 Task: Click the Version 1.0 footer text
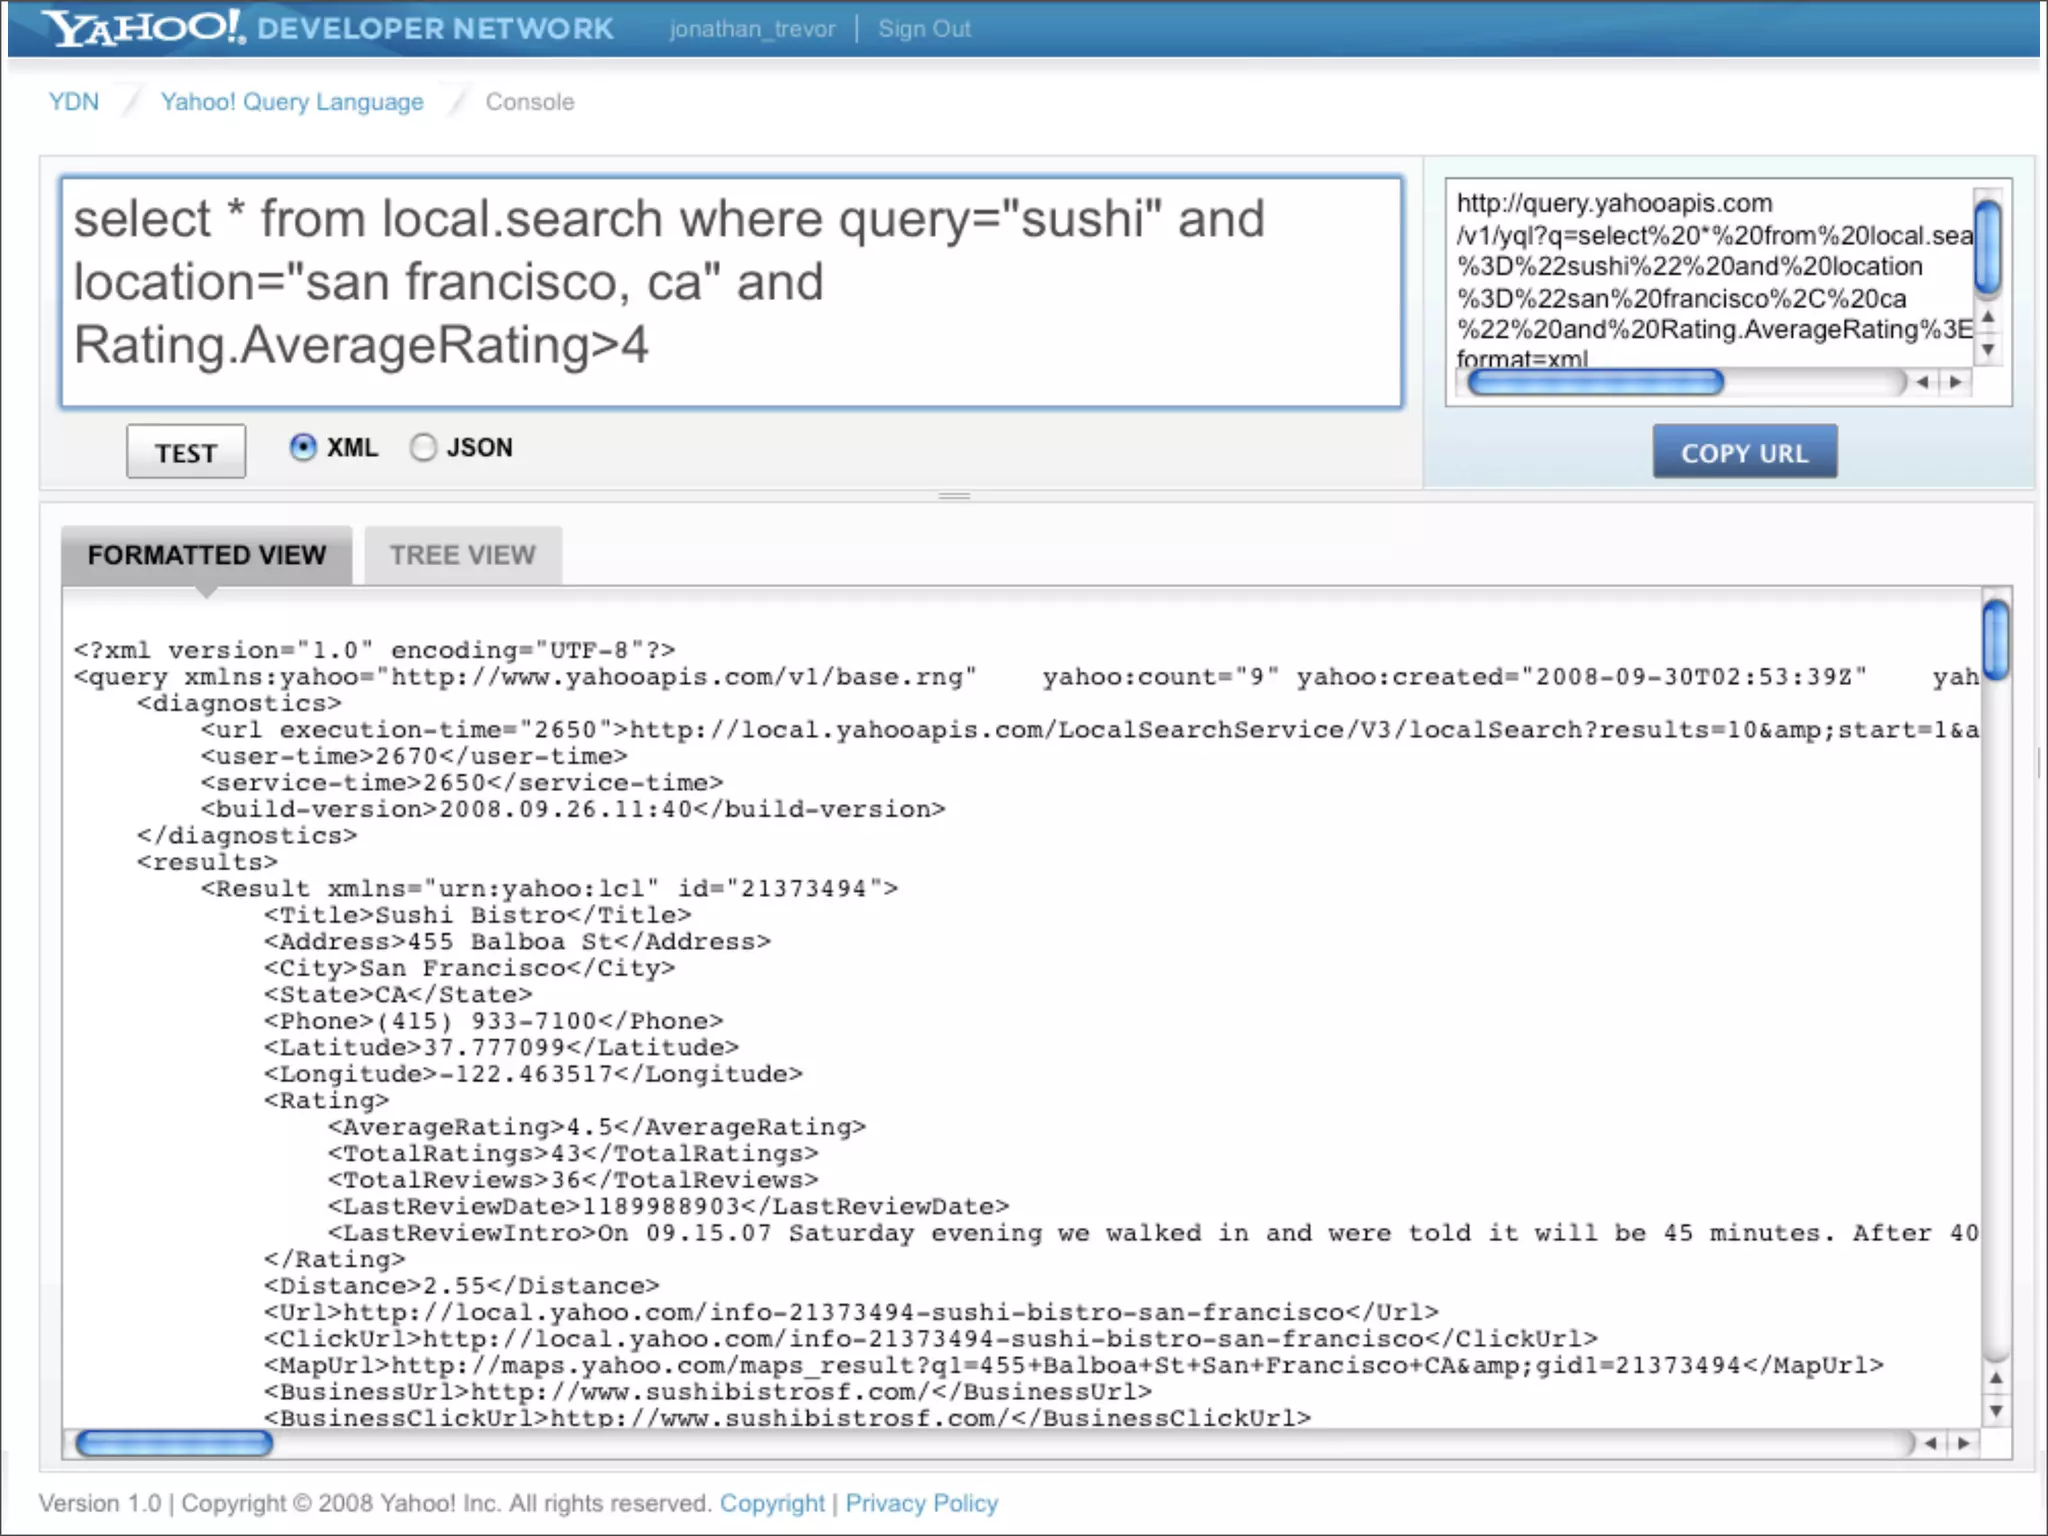tap(100, 1503)
